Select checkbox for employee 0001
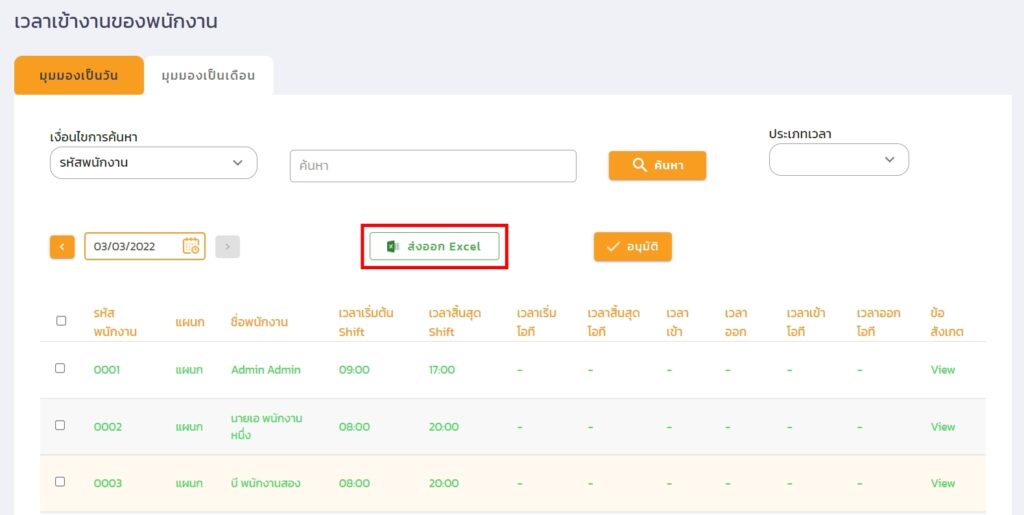The width and height of the screenshot is (1024, 515). click(x=60, y=368)
